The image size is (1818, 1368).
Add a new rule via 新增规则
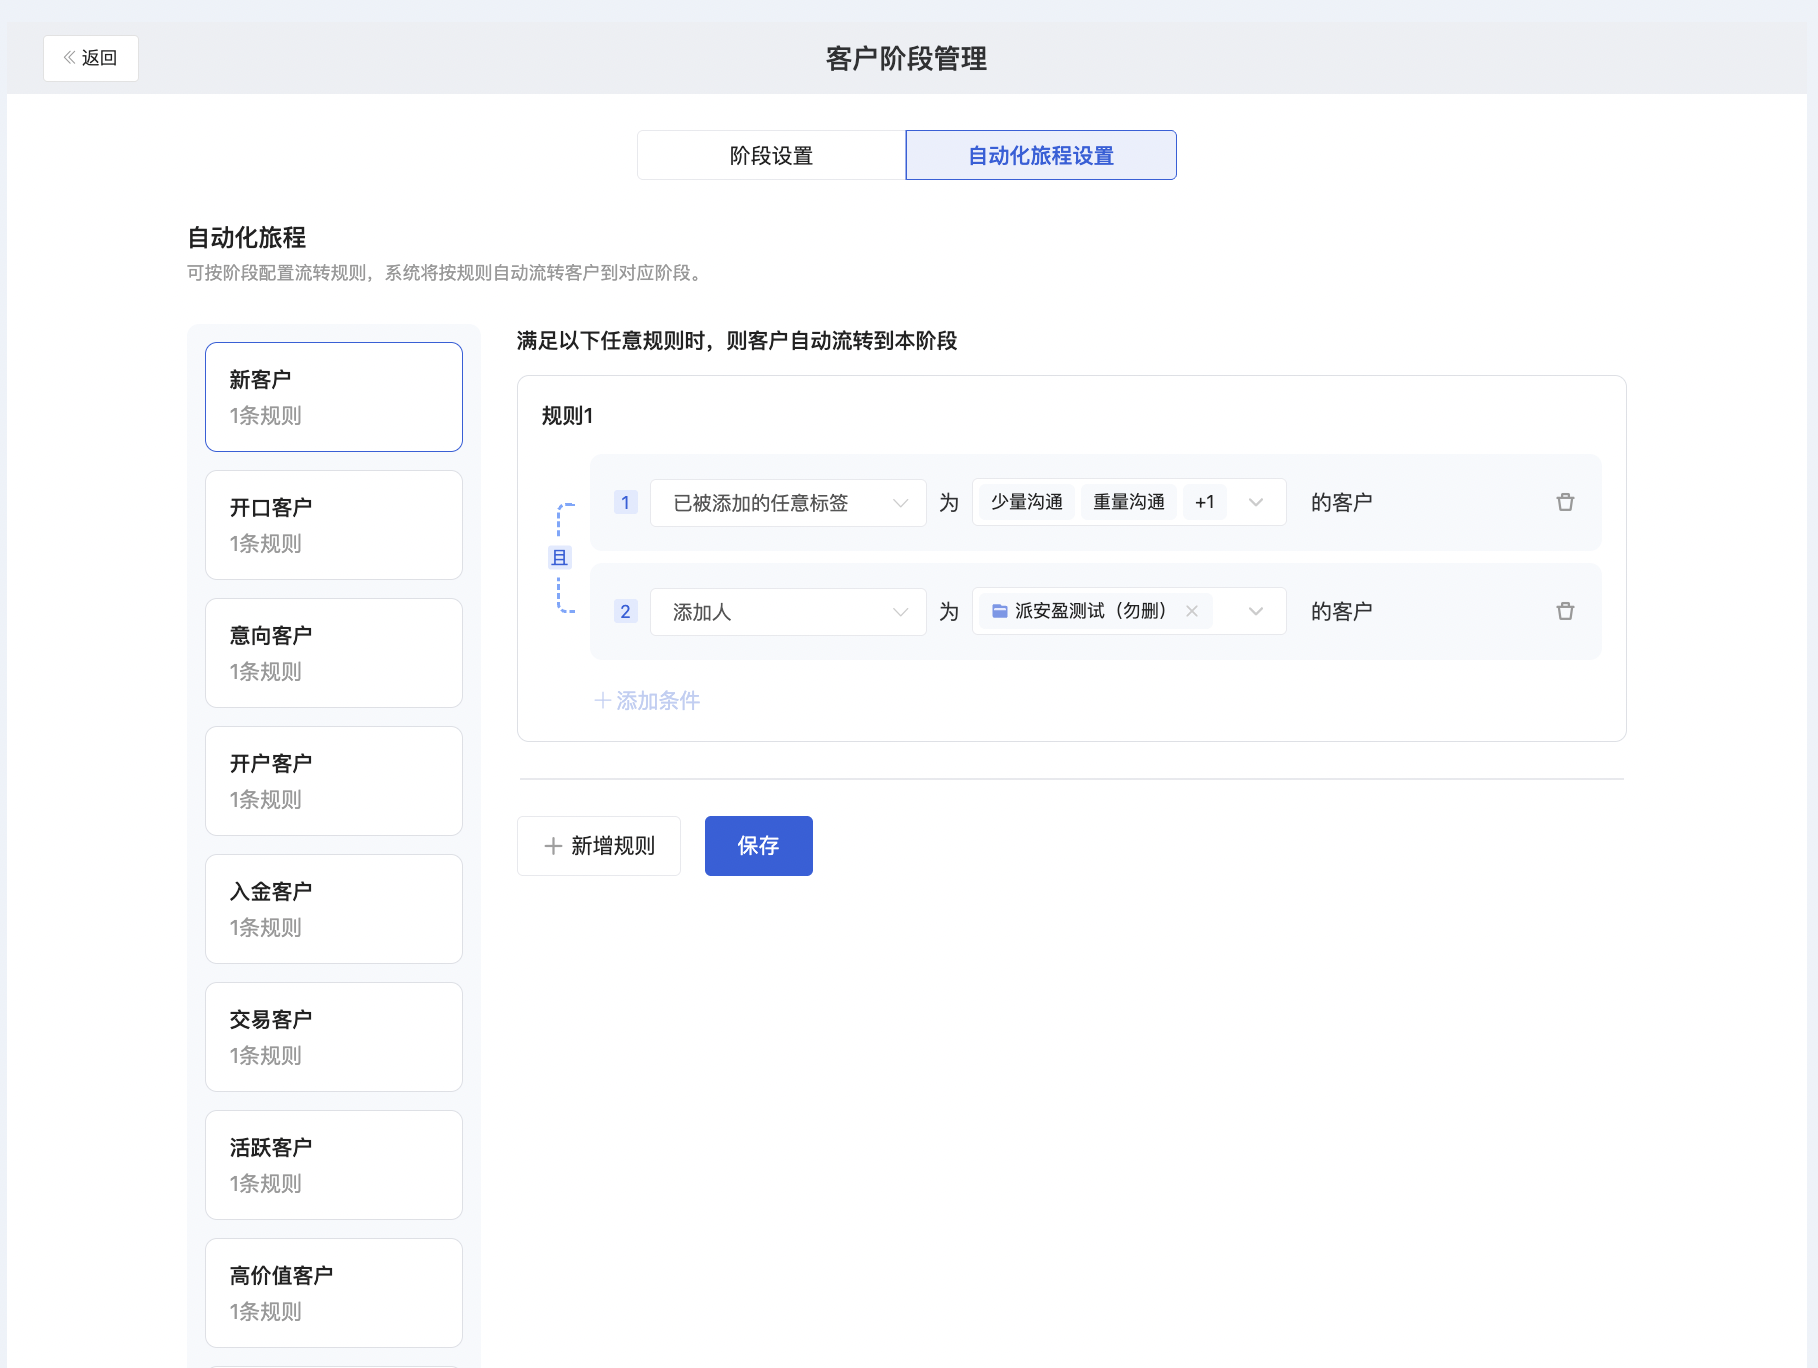(x=599, y=846)
